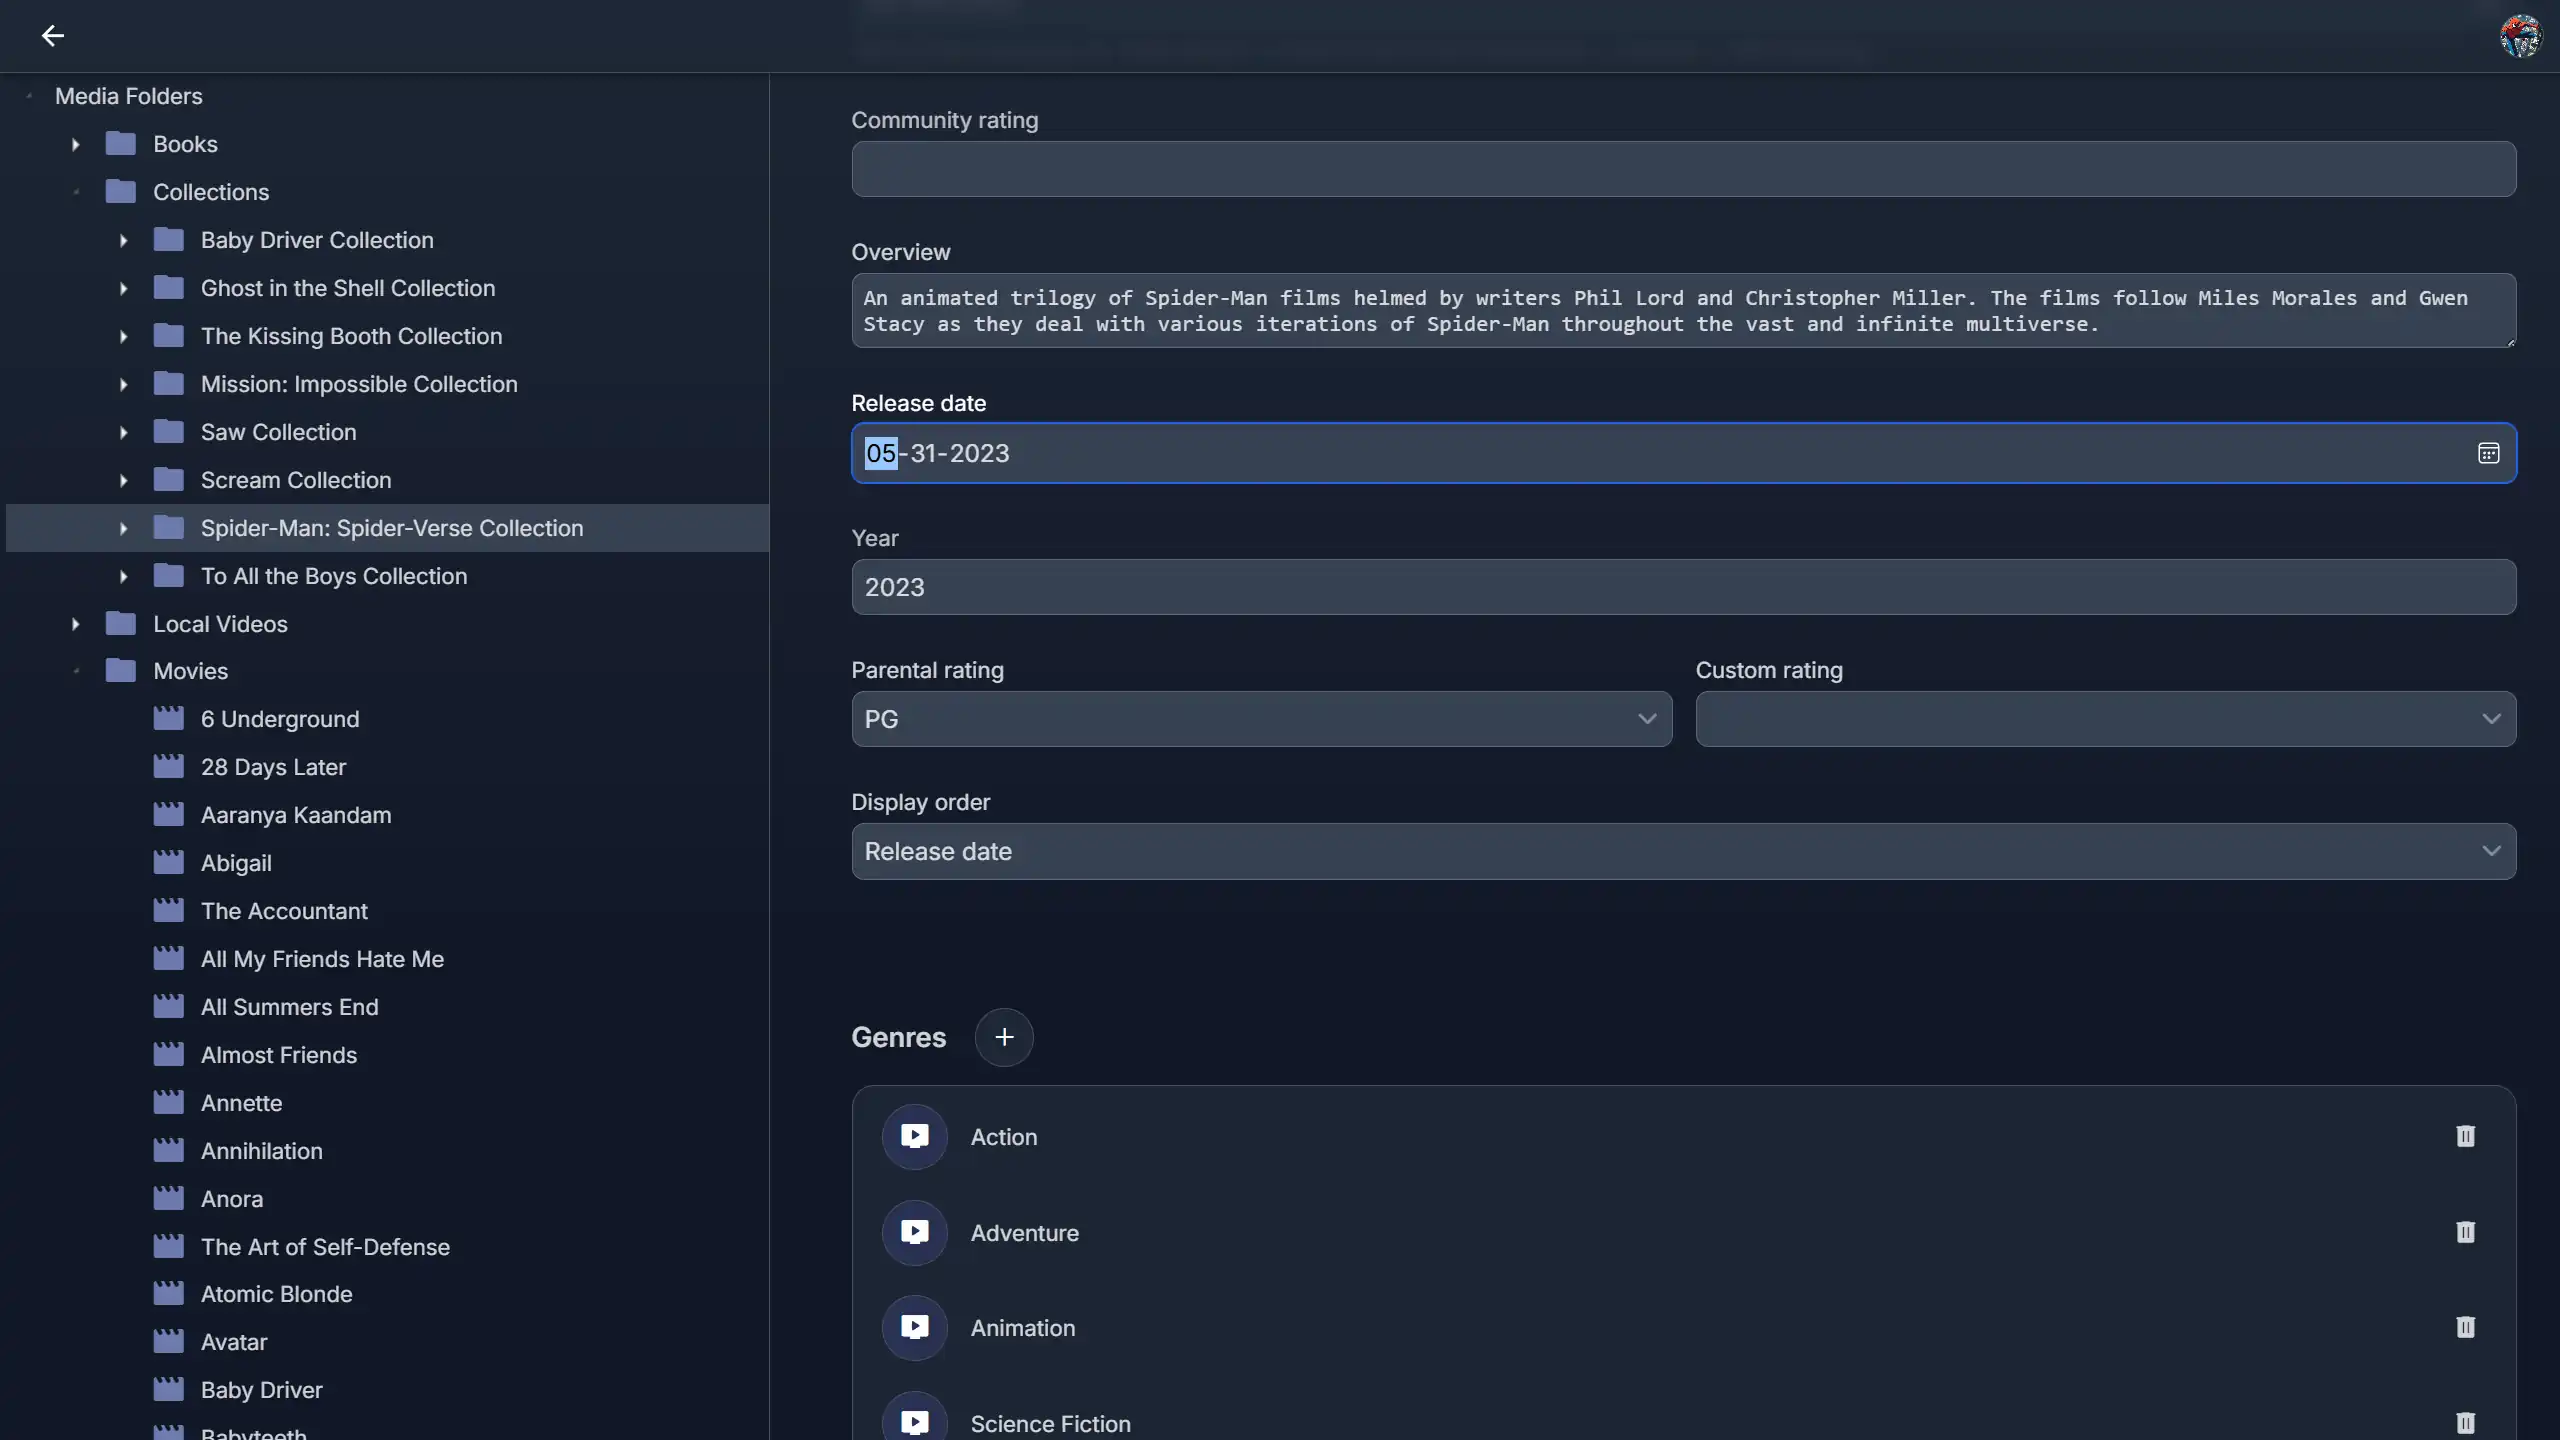
Task: Delete the Adventure genre
Action: click(2465, 1232)
